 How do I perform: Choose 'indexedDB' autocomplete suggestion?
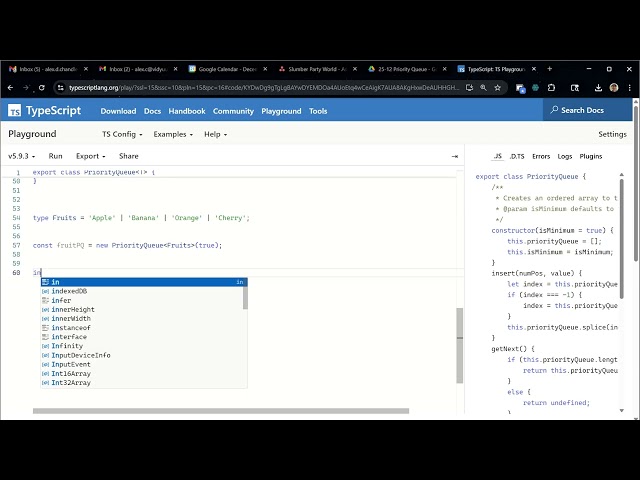click(142, 291)
